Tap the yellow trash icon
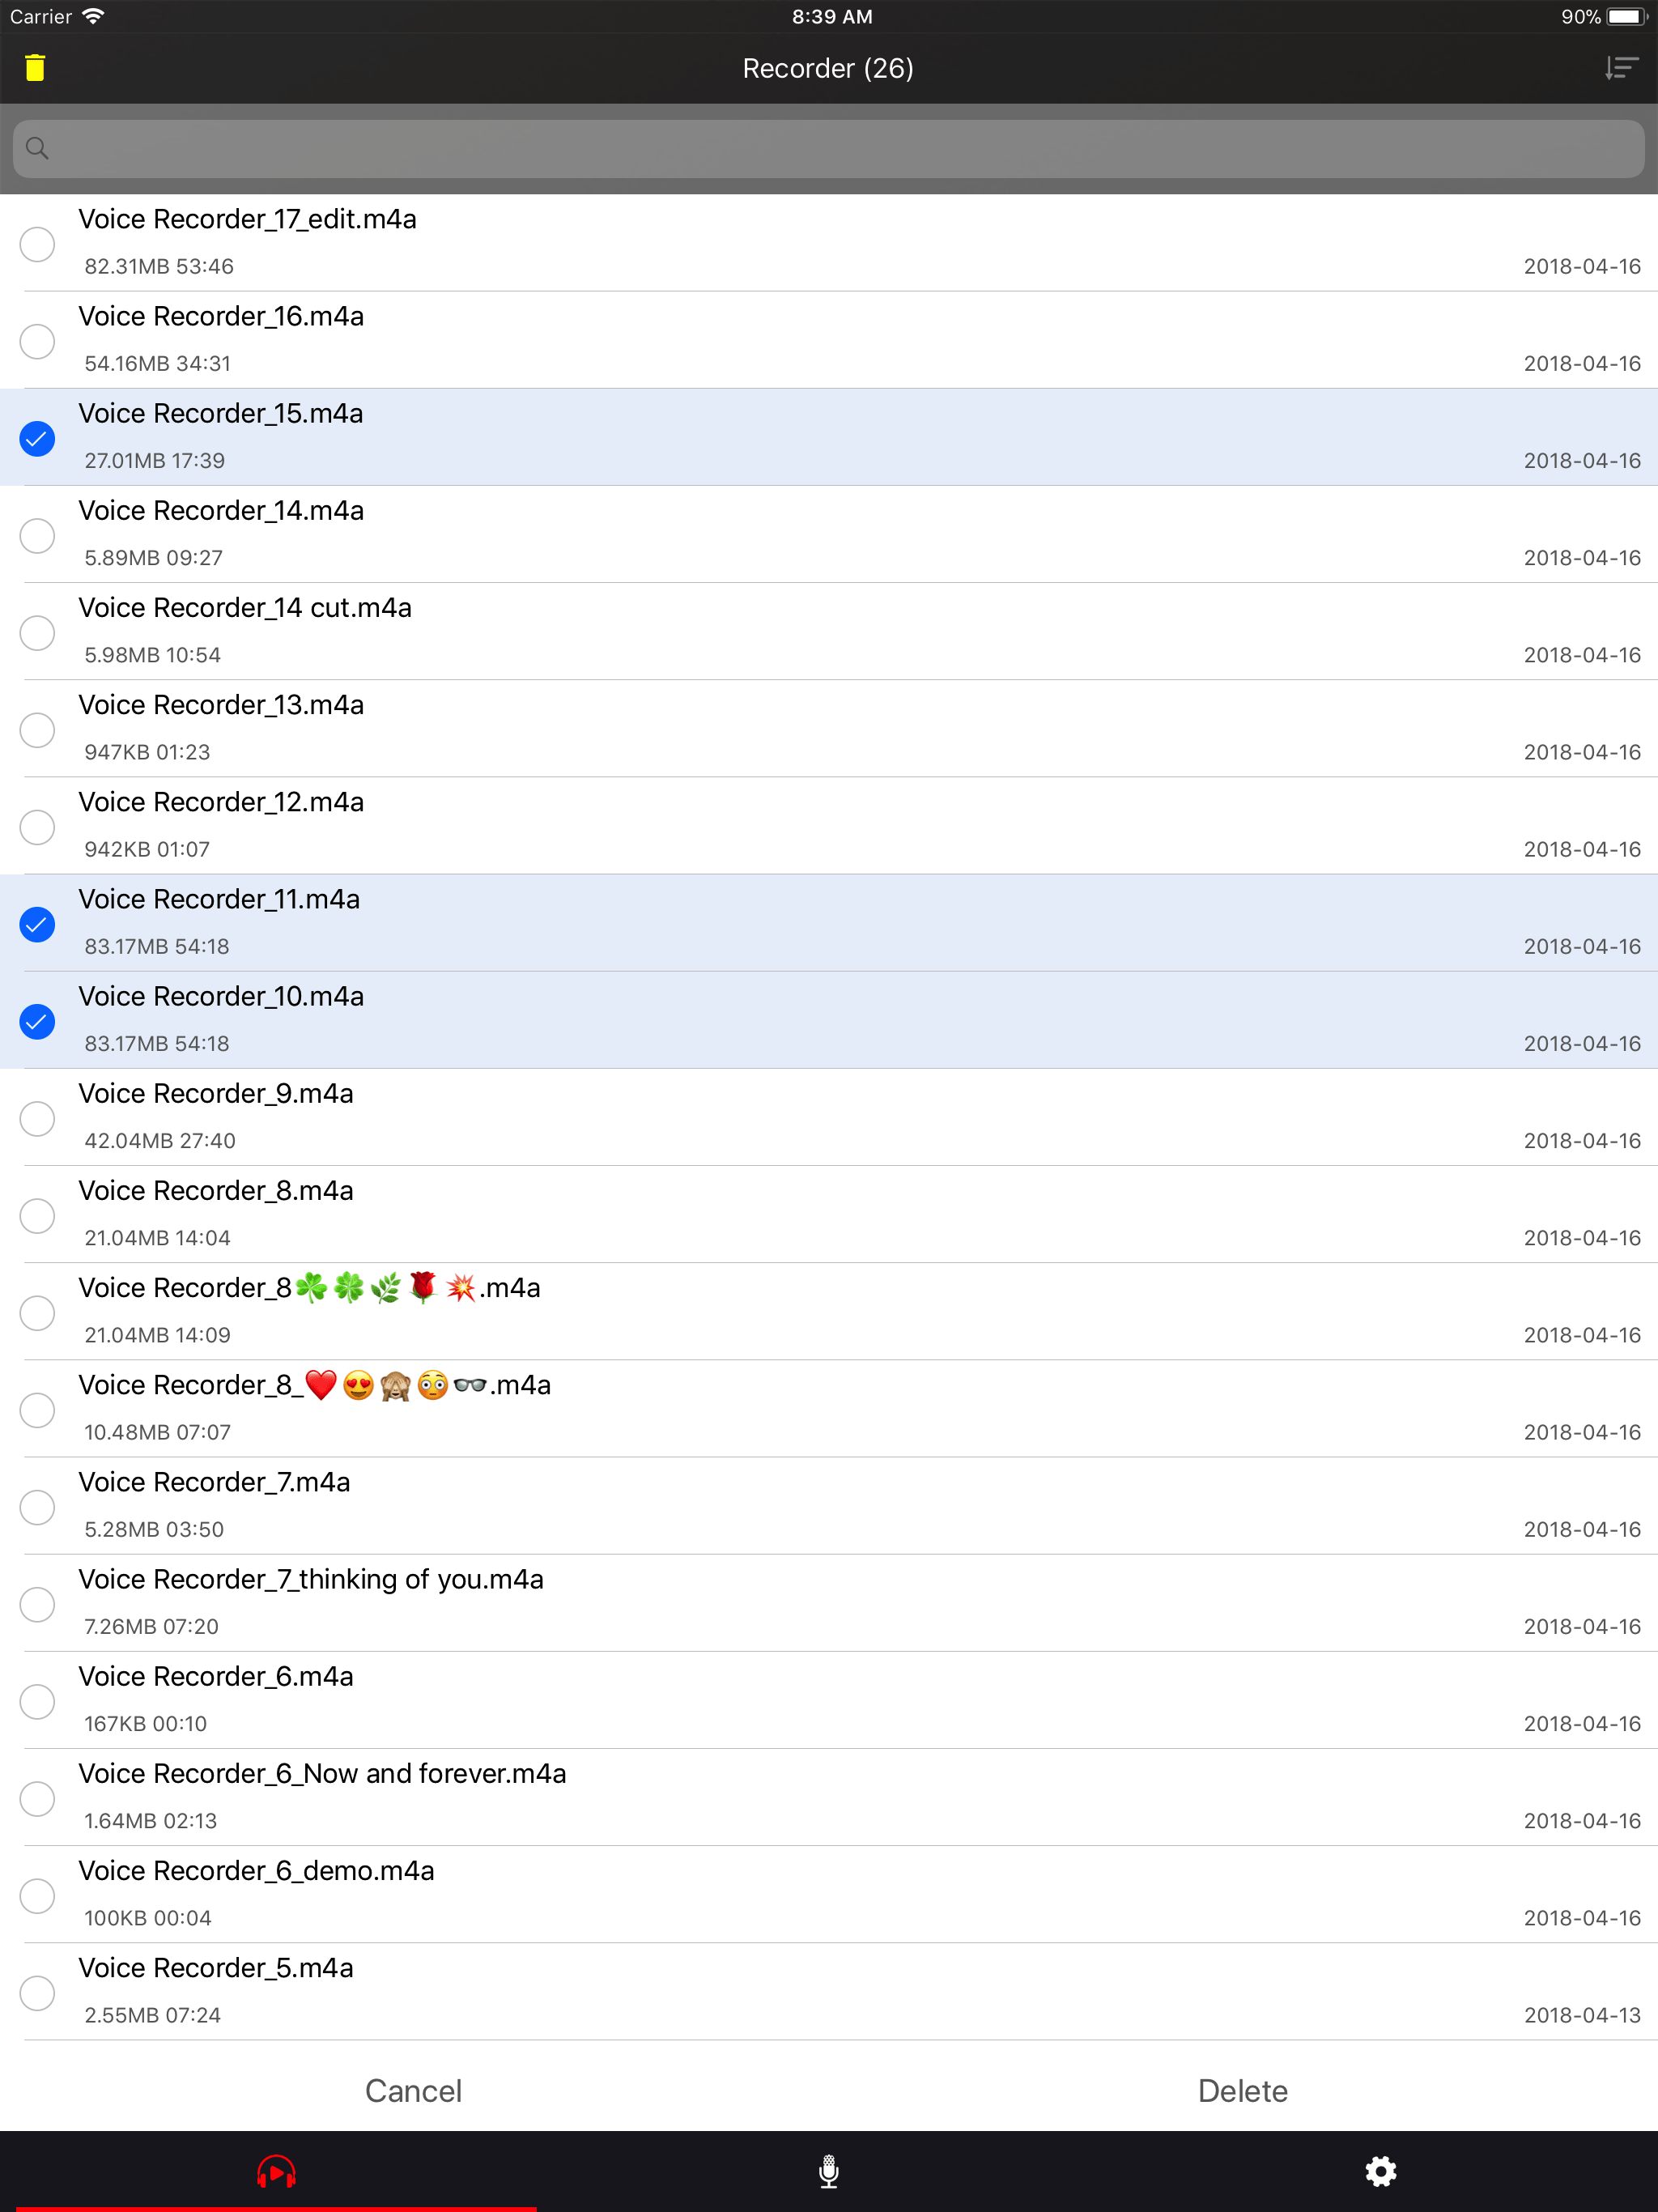This screenshot has width=1658, height=2212. pyautogui.click(x=35, y=67)
